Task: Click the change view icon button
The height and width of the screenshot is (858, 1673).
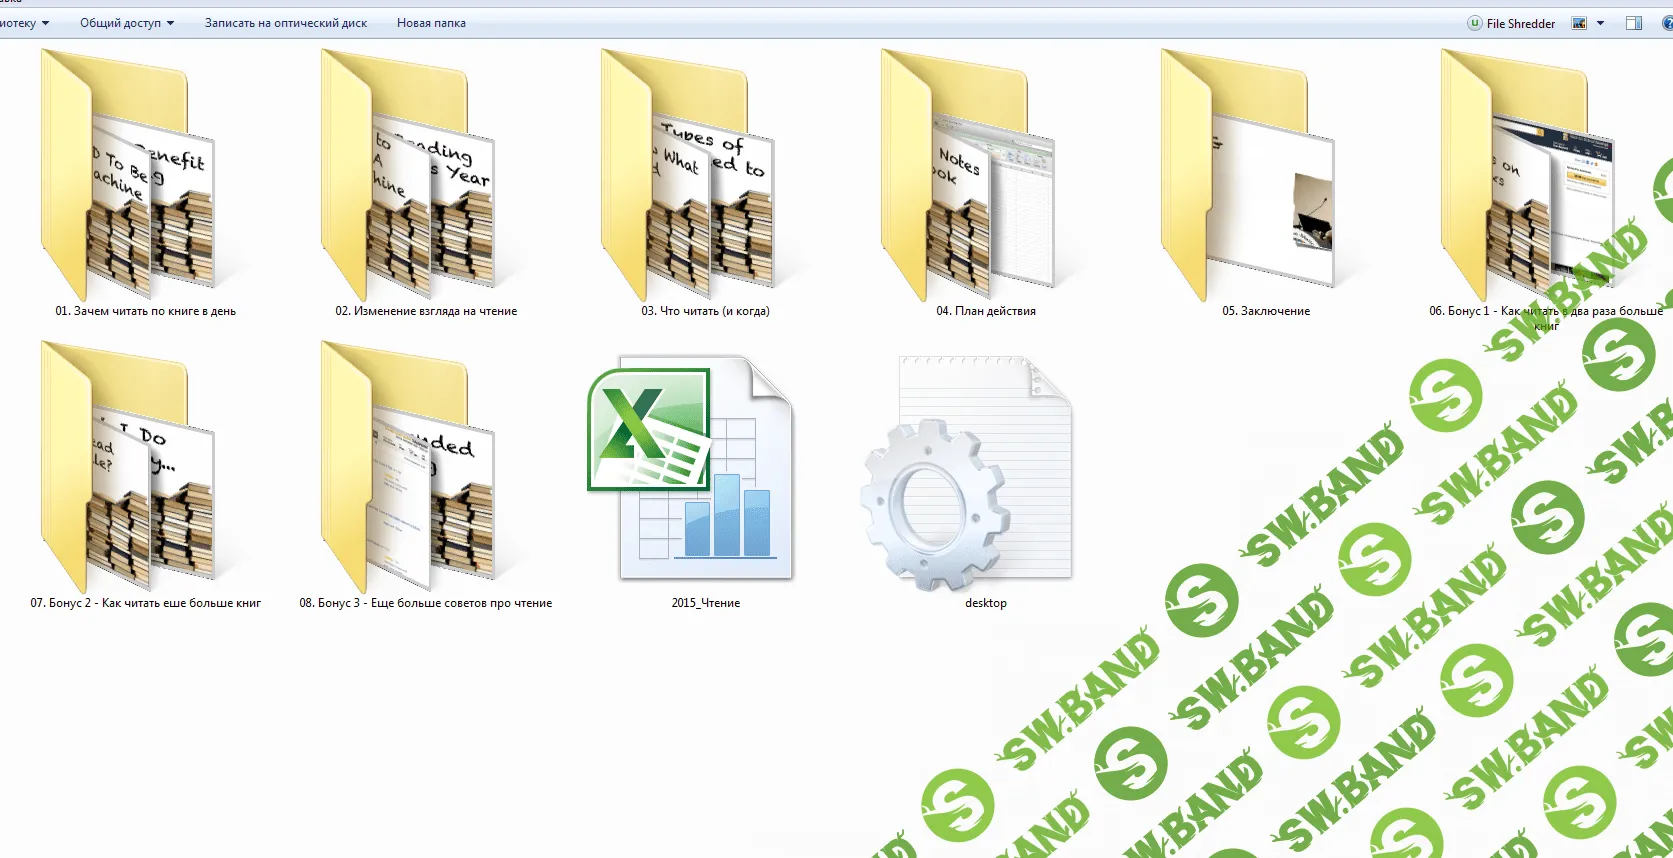Action: tap(1580, 23)
